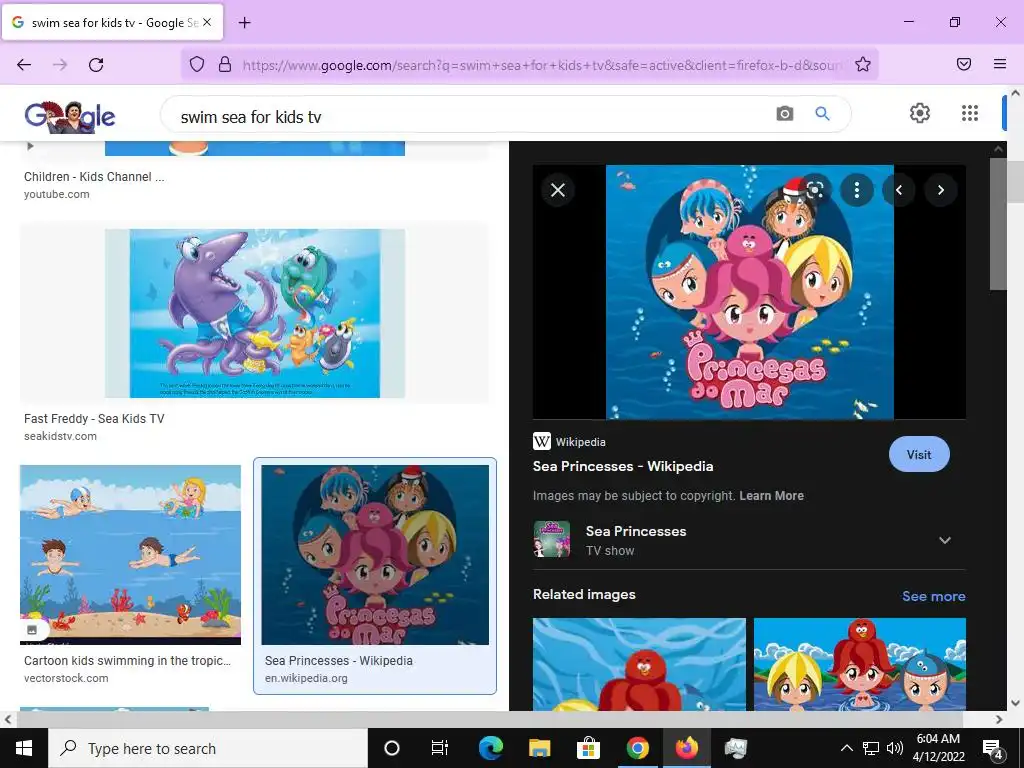This screenshot has height=768, width=1024.
Task: Open the Firefox hamburger menu
Action: pyautogui.click(x=1000, y=64)
